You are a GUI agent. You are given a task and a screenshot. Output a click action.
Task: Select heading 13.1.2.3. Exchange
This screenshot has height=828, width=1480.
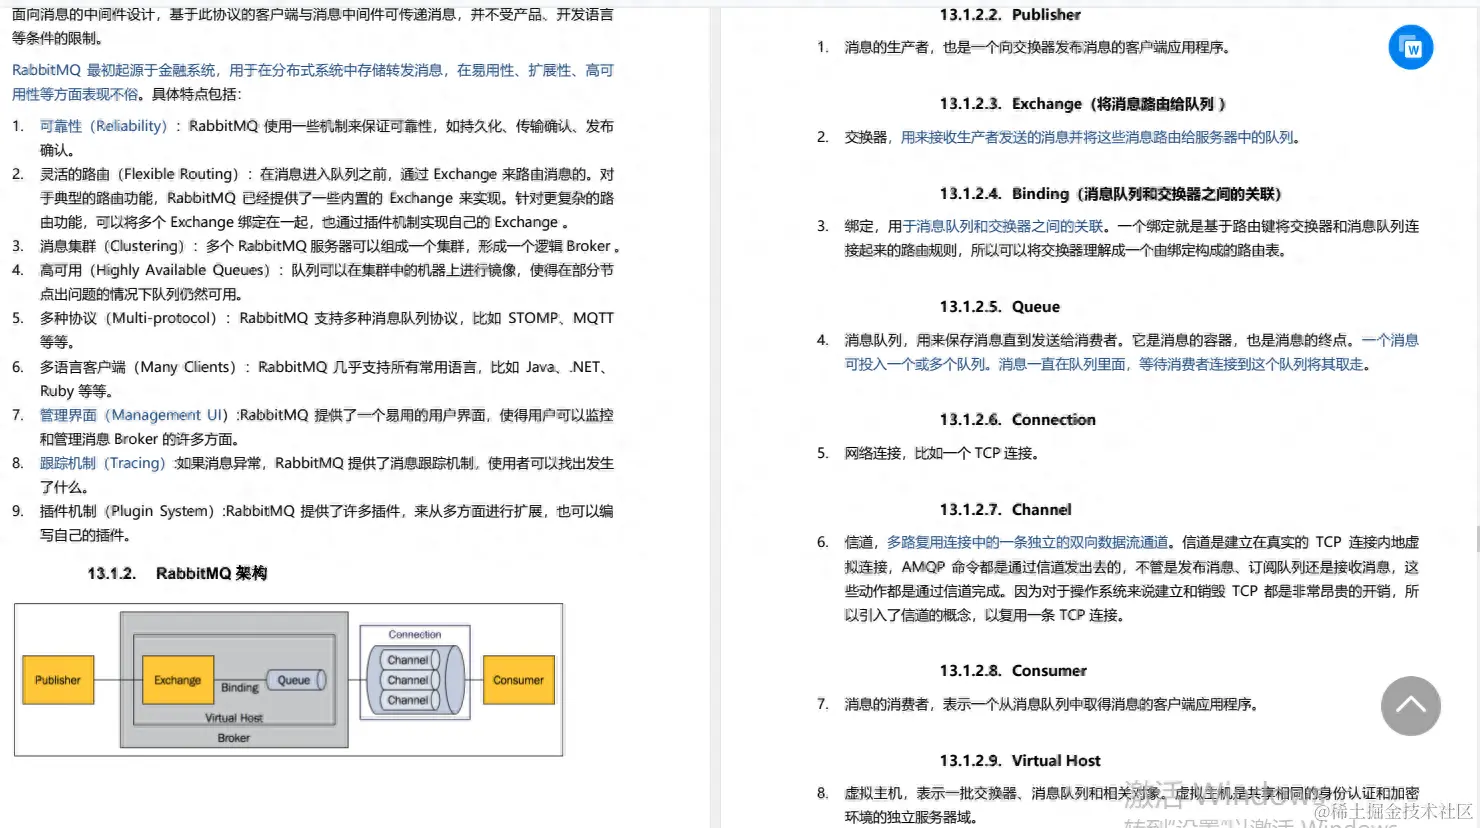(x=1082, y=104)
